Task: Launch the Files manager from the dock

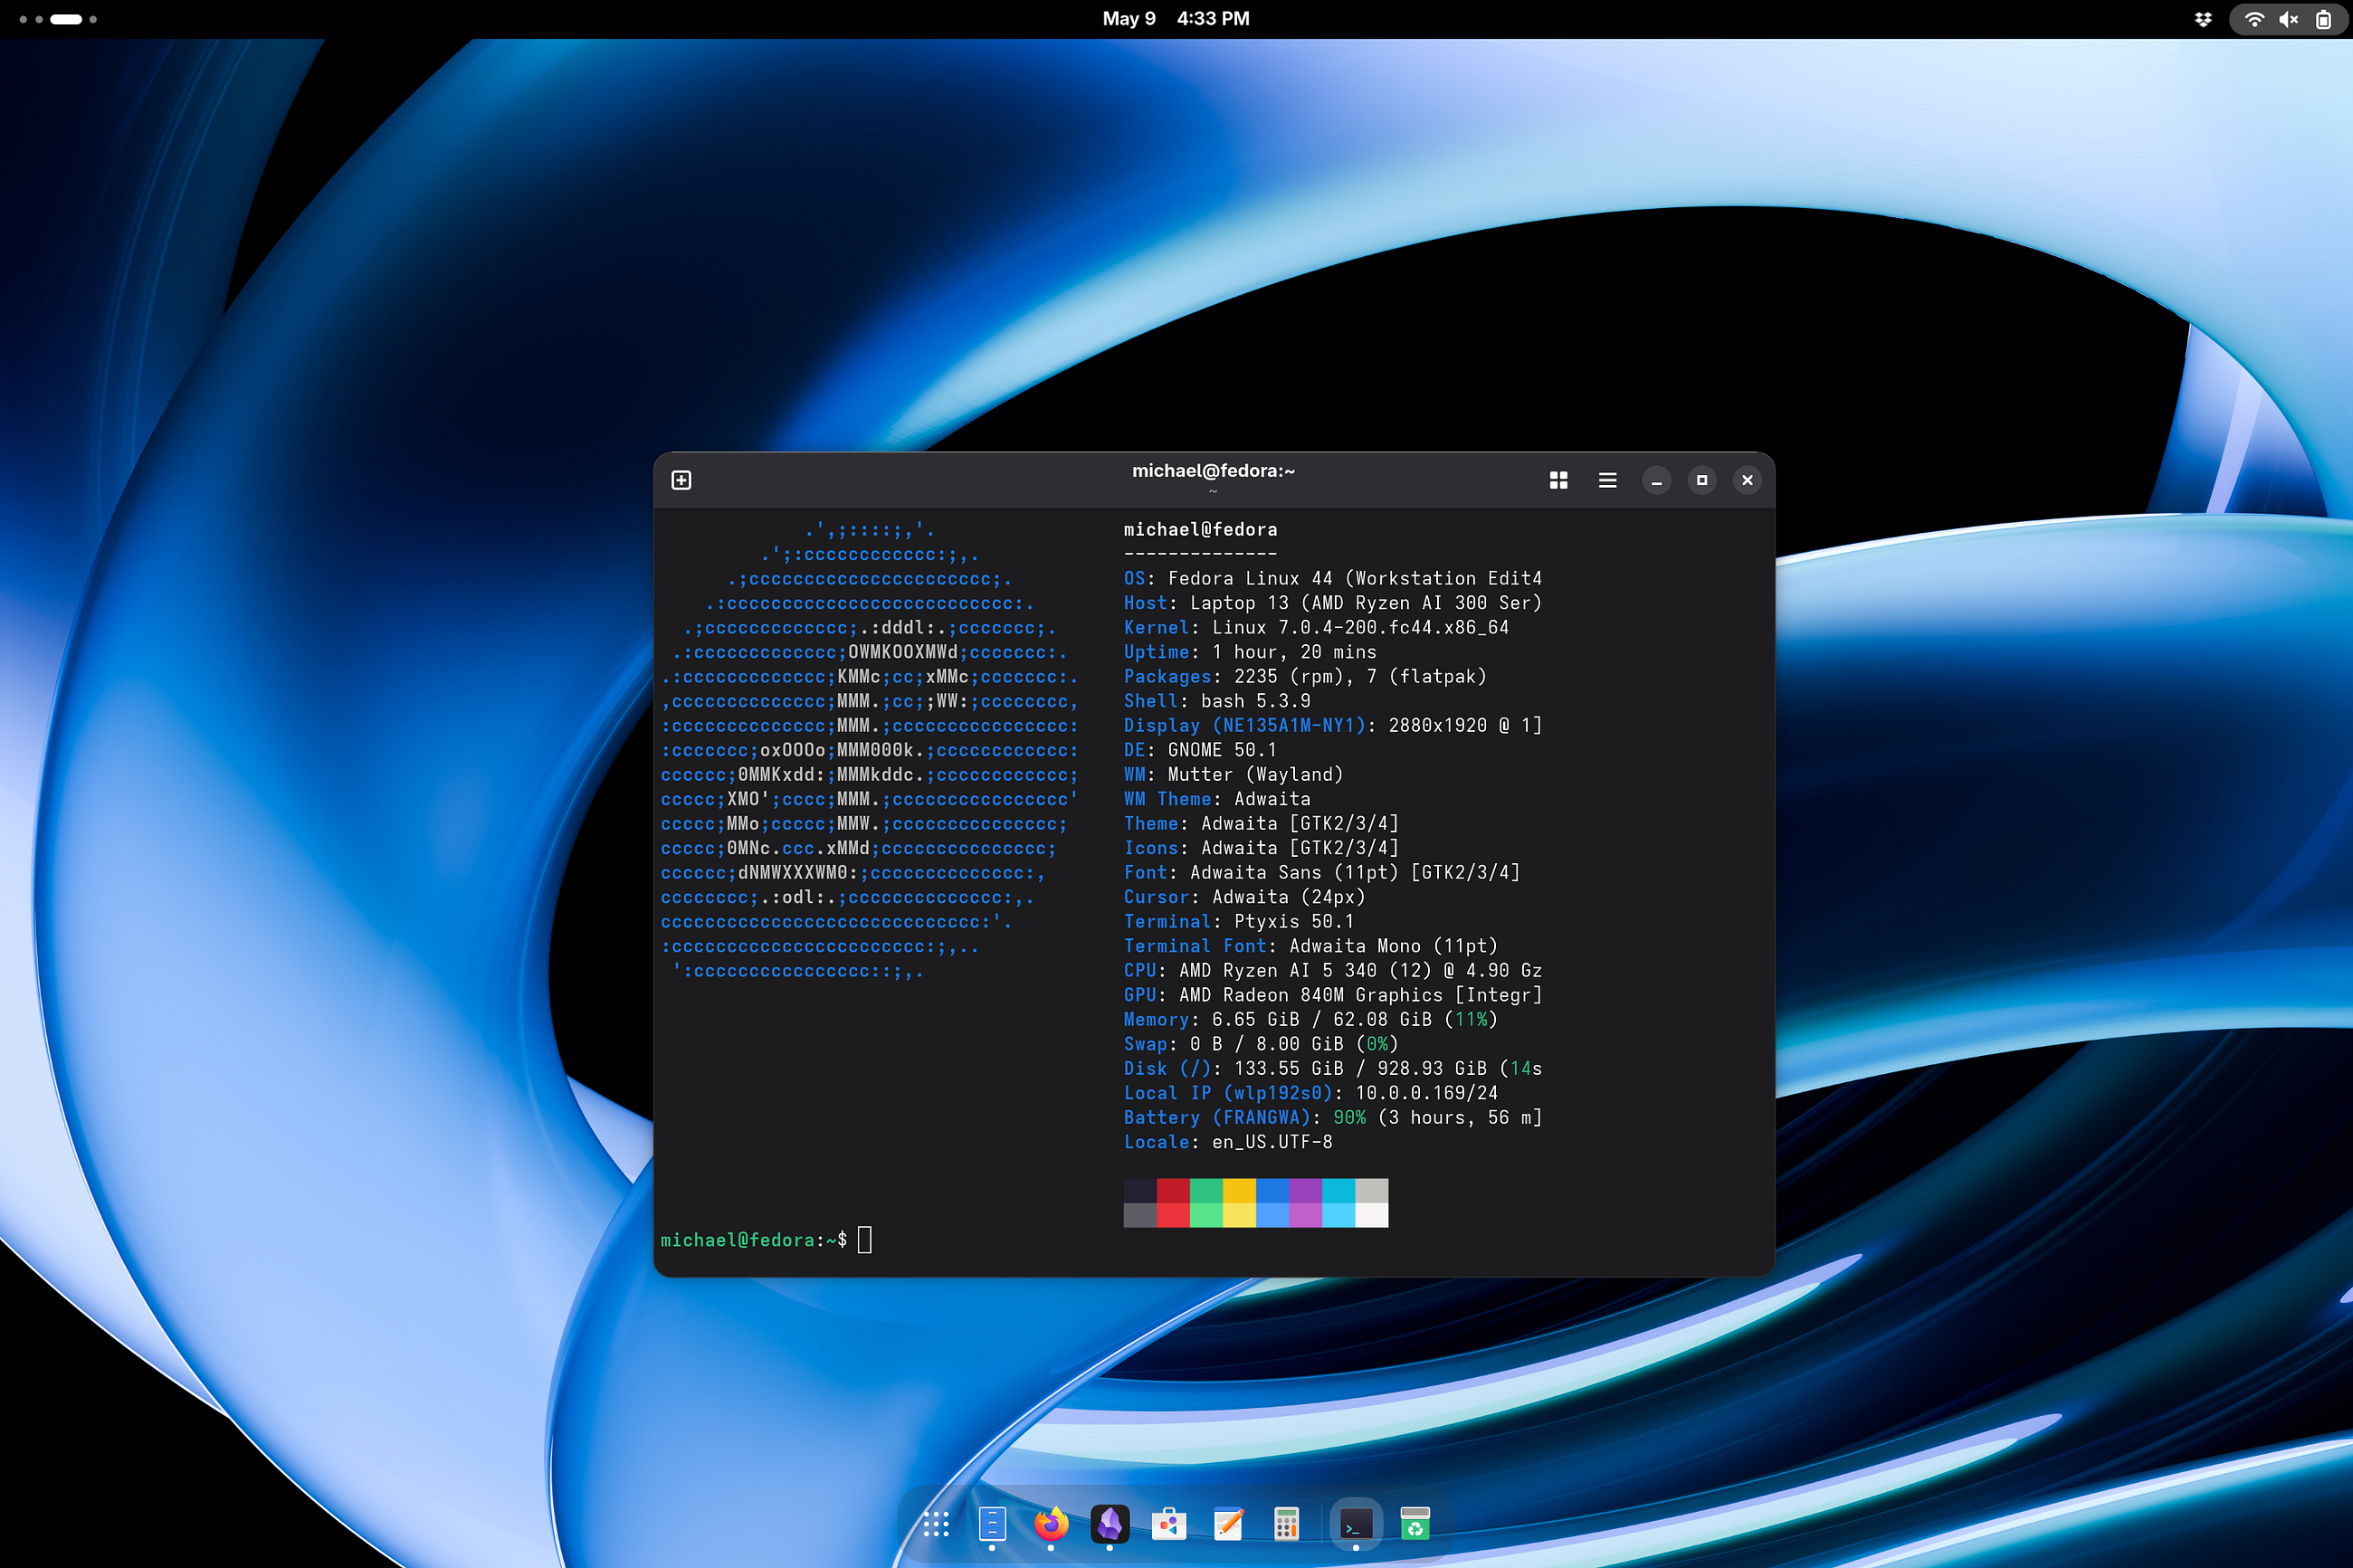Action: [x=991, y=1523]
